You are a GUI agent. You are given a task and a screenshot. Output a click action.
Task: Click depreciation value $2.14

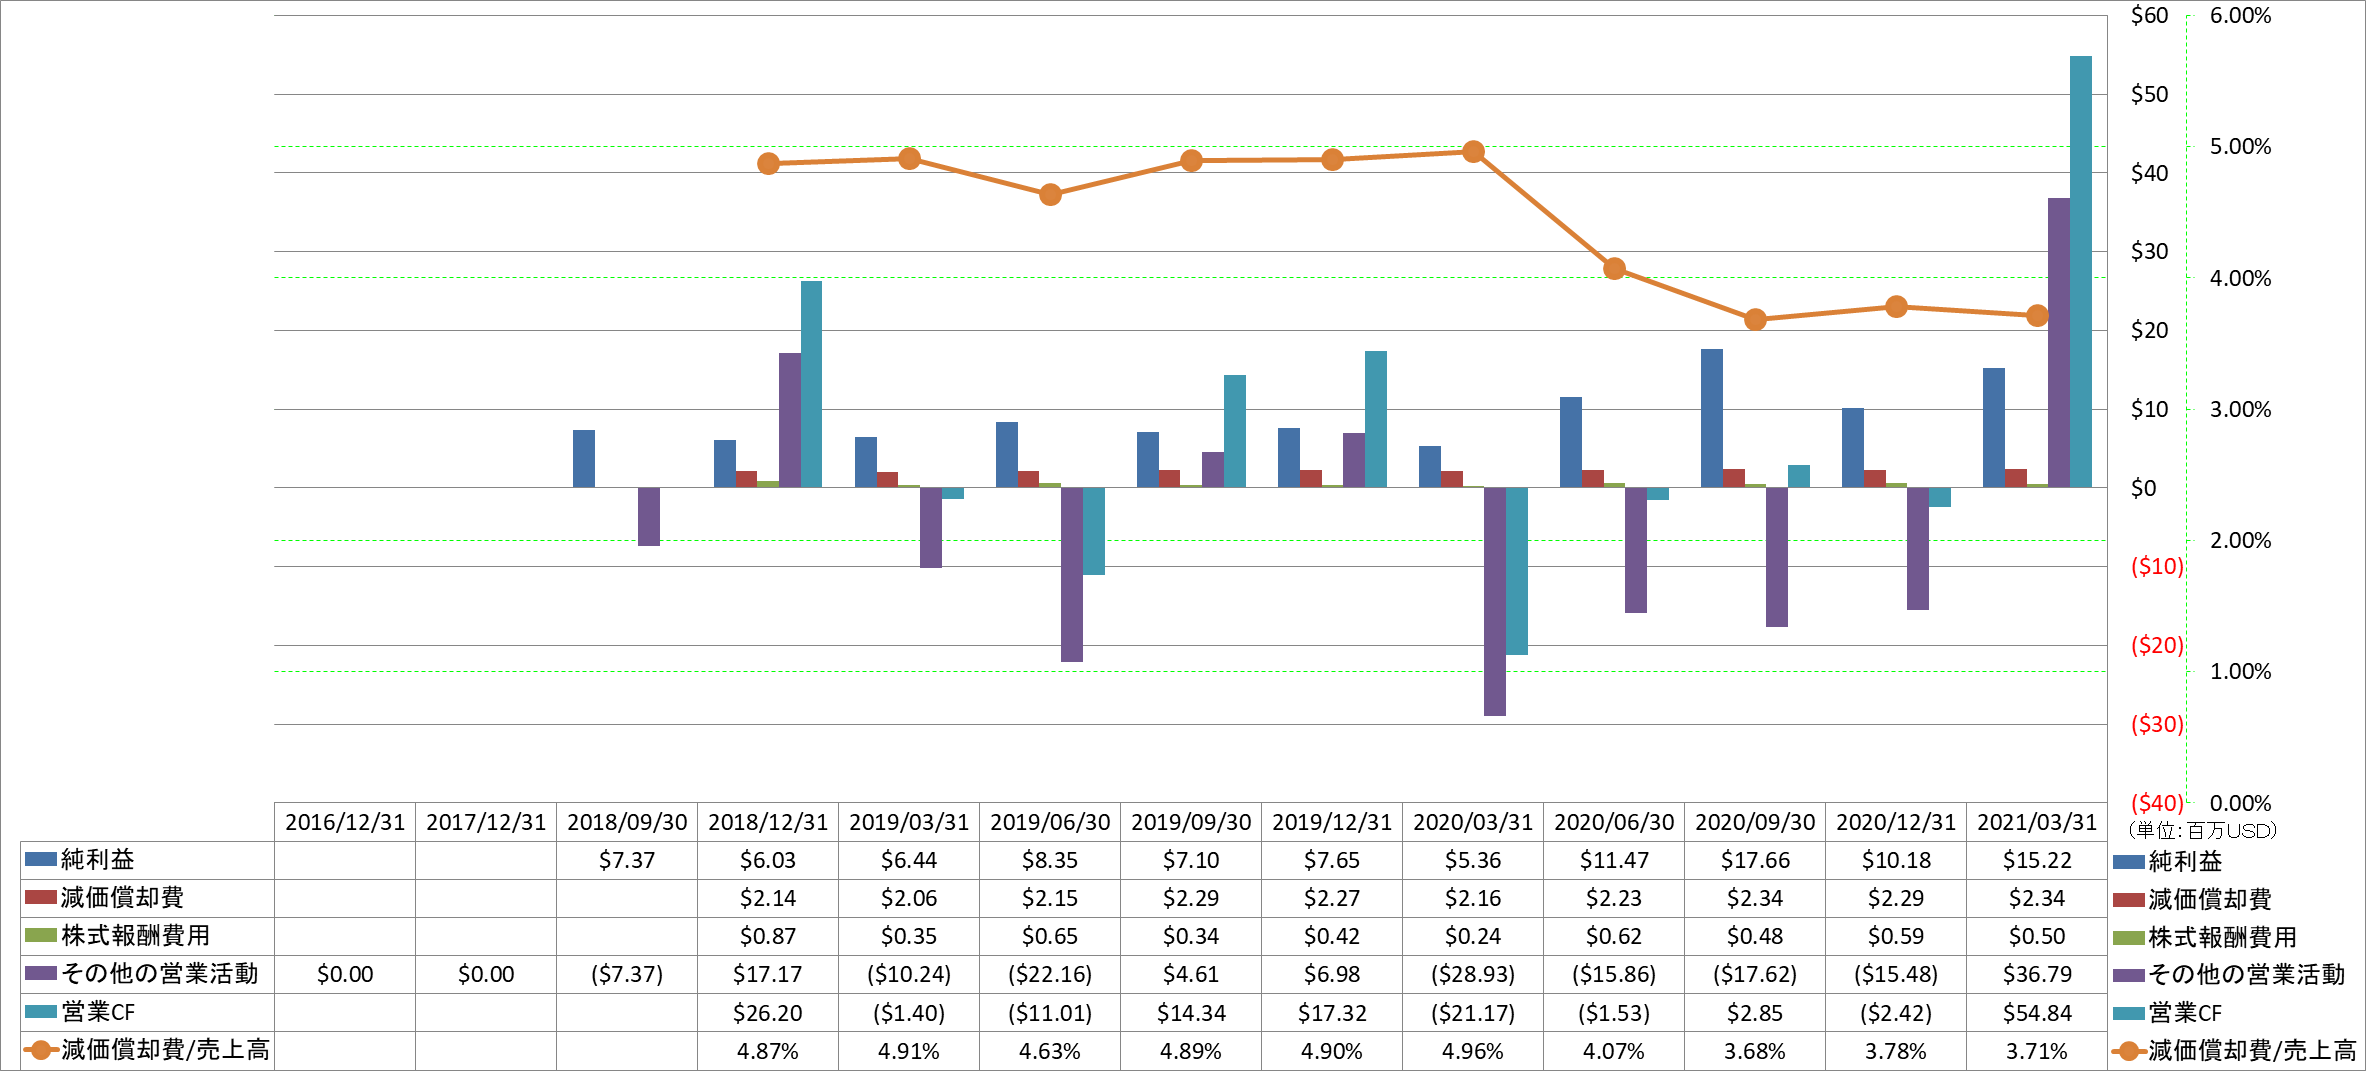(768, 898)
